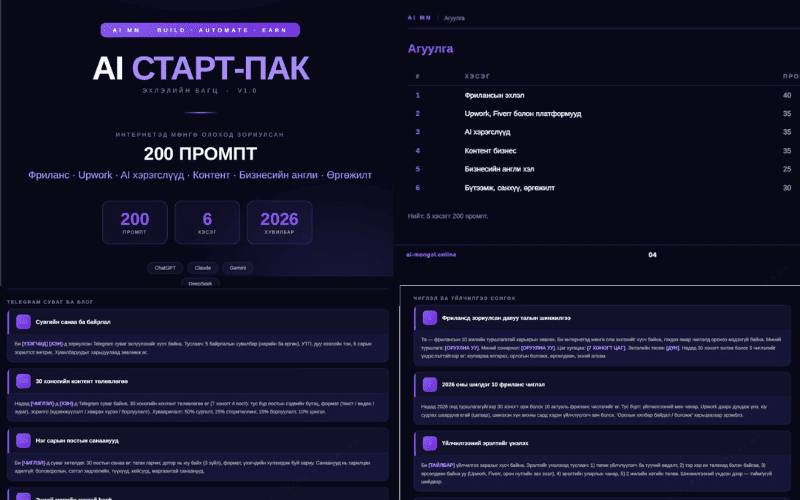Click the Gemini pill tag
The width and height of the screenshot is (800, 500).
238,268
